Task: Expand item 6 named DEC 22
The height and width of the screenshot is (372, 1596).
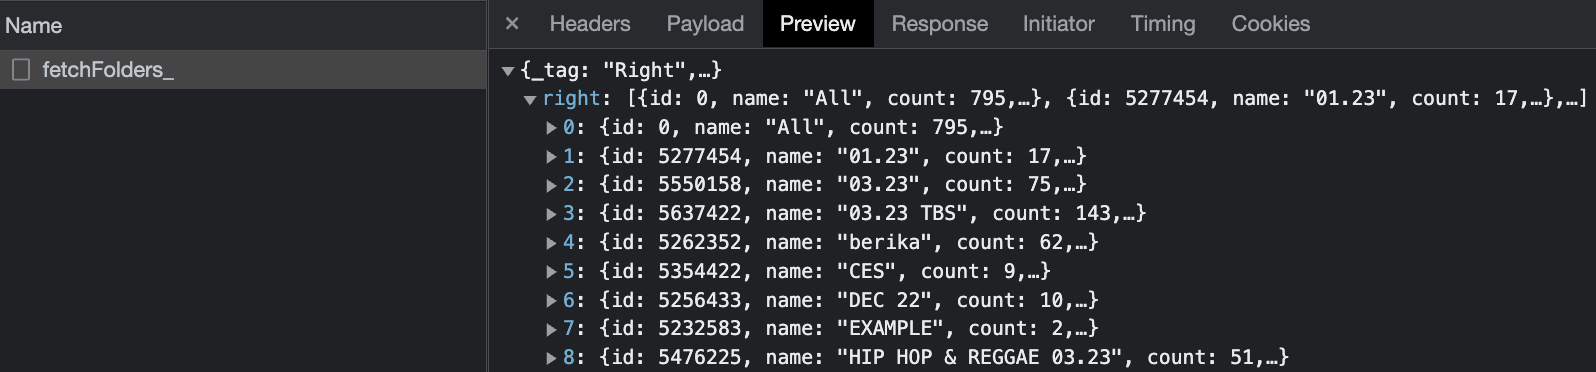Action: pyautogui.click(x=551, y=301)
